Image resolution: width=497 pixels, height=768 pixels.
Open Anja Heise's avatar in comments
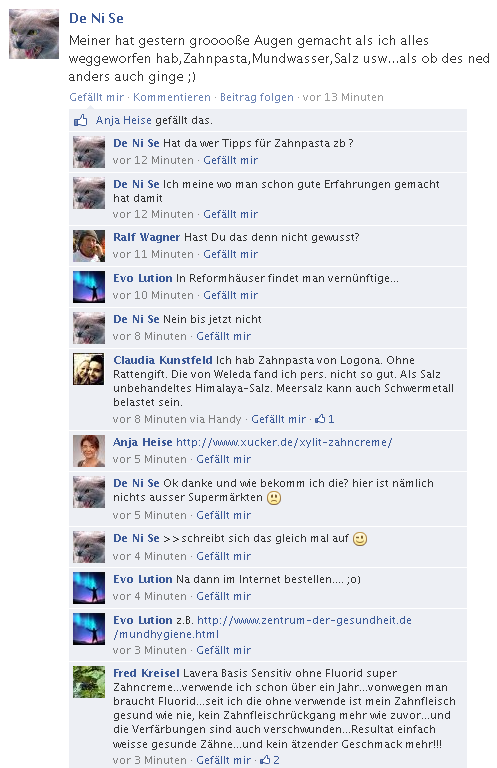pos(89,451)
